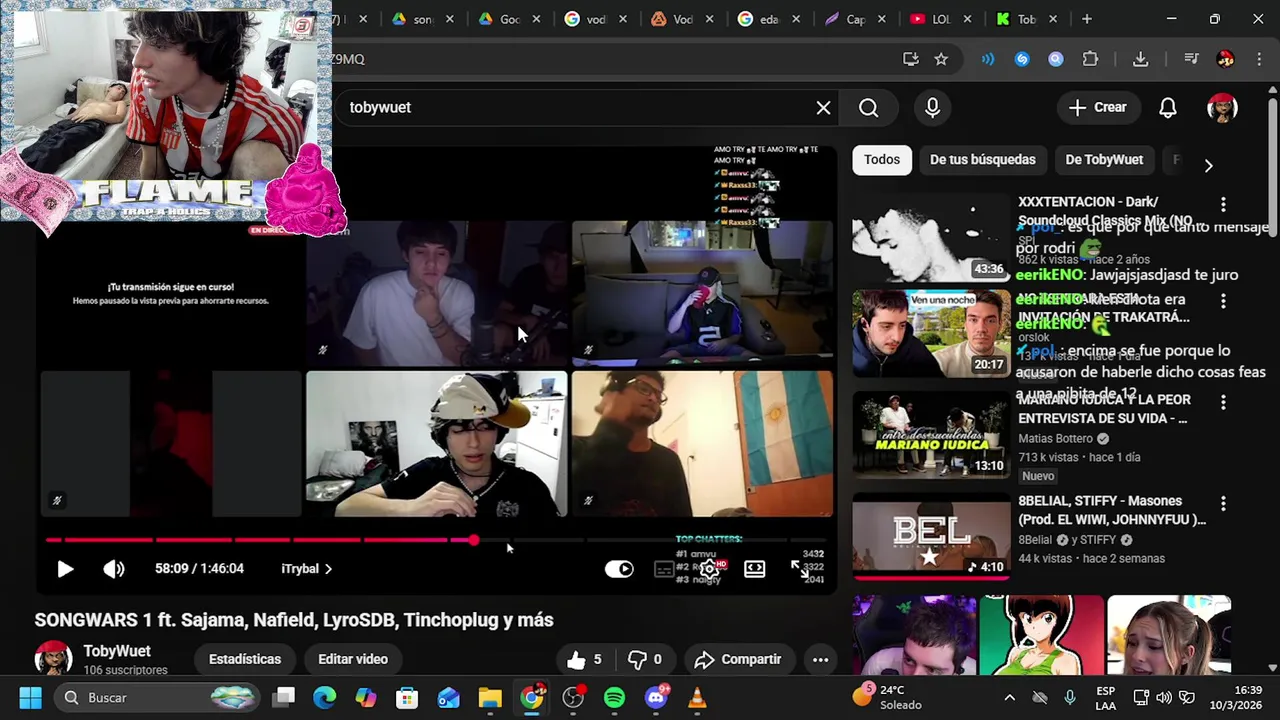Image resolution: width=1280 pixels, height=720 pixels.
Task: Open the Matias Bottero channel link
Action: (1055, 439)
